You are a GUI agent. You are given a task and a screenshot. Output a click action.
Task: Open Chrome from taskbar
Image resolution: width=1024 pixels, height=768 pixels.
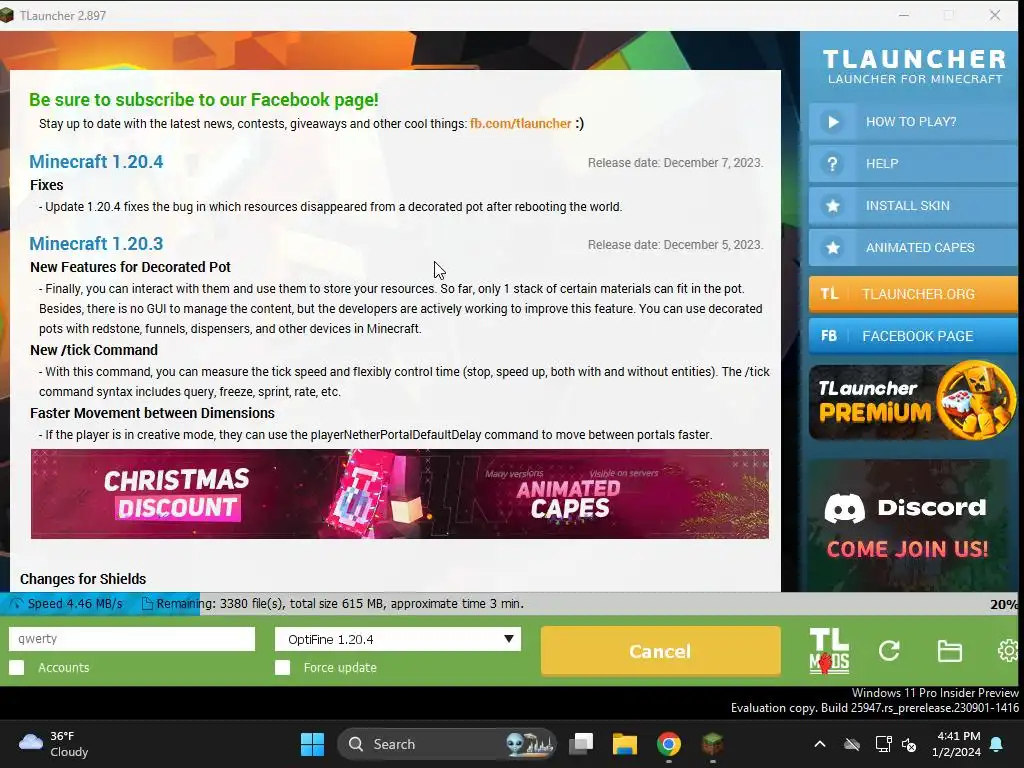tap(668, 744)
